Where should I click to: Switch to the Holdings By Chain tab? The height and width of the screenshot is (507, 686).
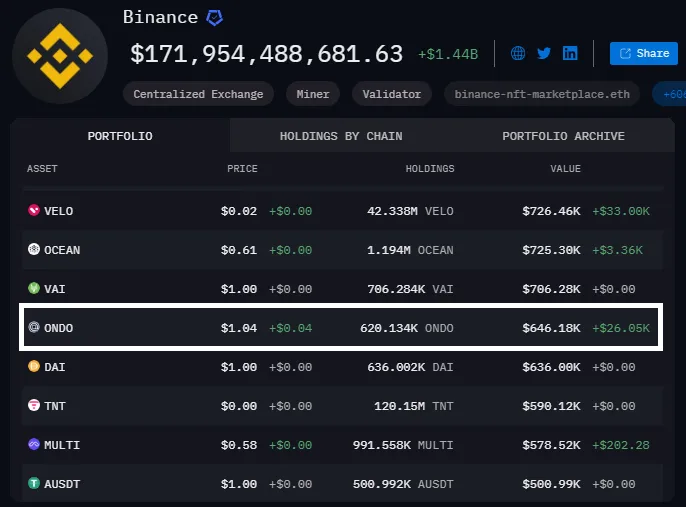pos(341,136)
